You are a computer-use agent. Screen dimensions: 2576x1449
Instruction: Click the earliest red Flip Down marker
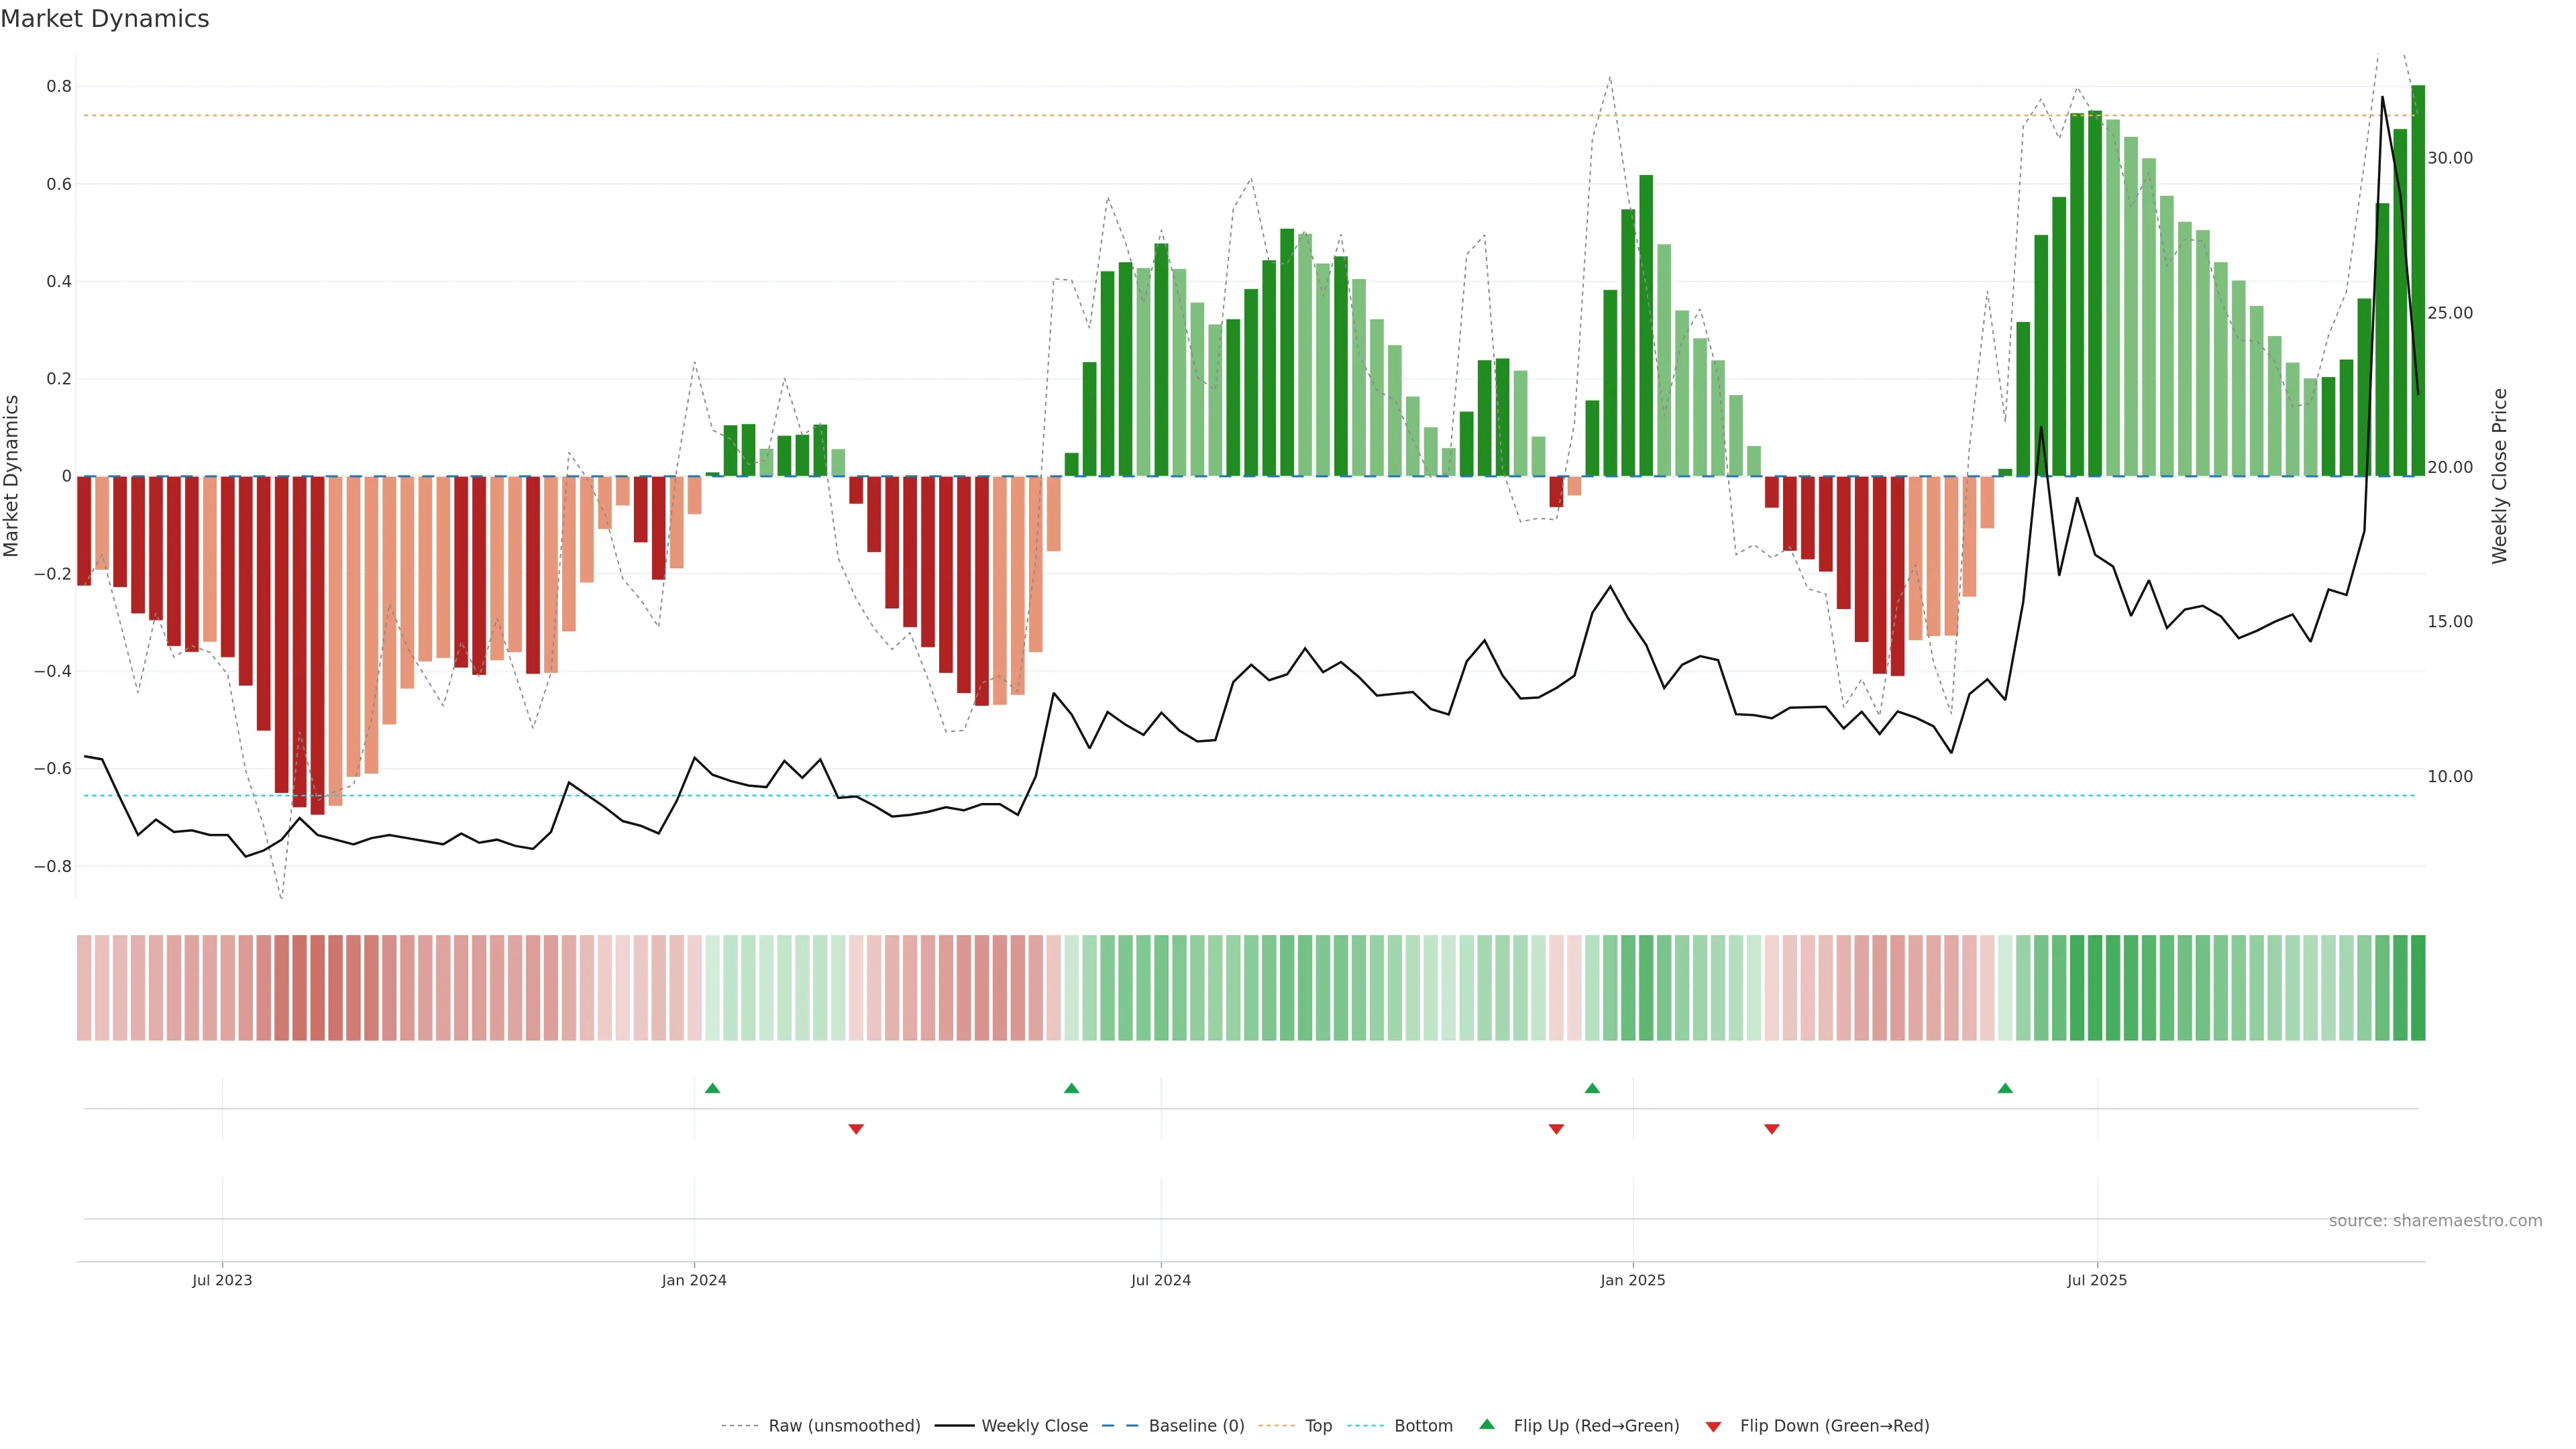[856, 1129]
